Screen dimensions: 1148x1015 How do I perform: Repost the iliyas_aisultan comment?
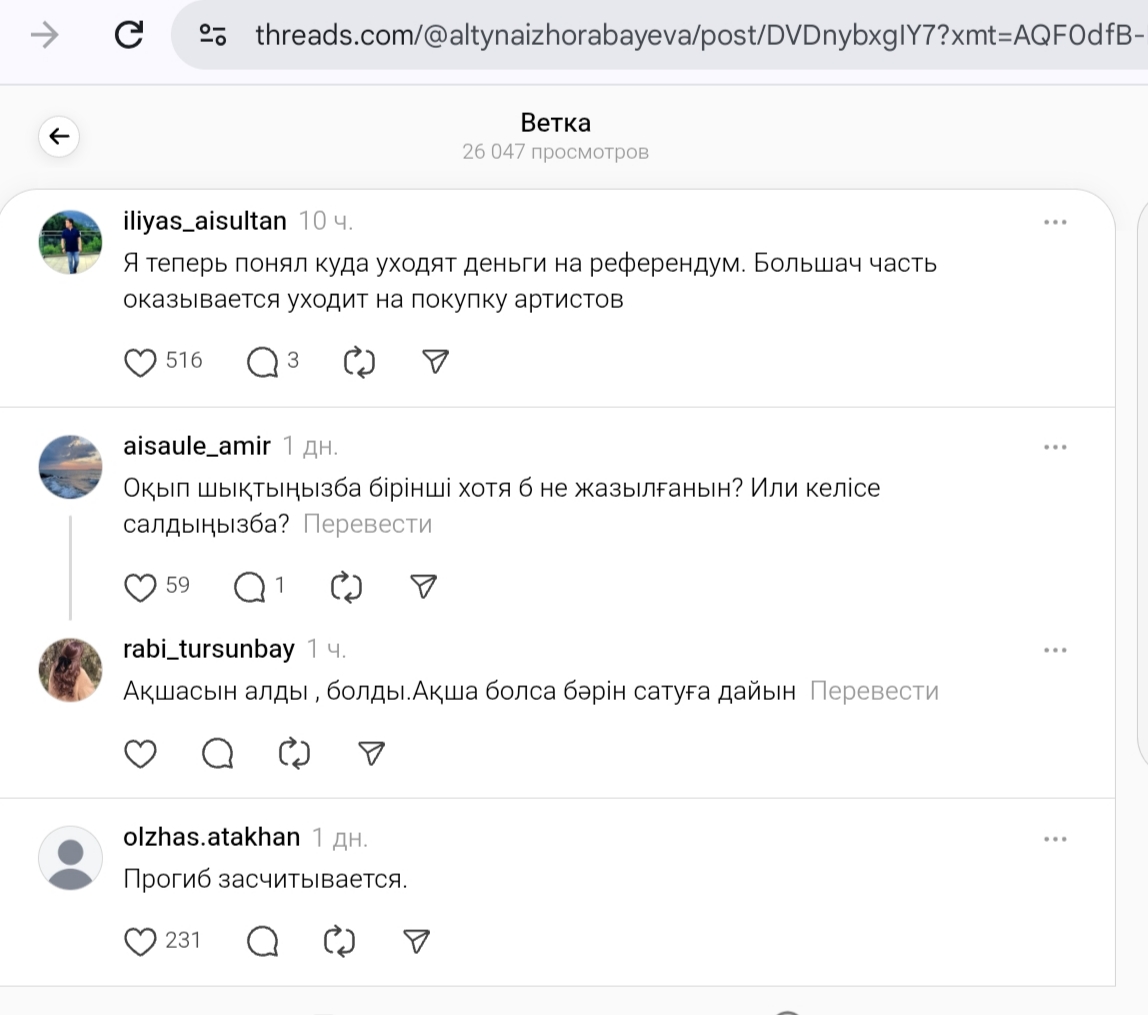coord(358,362)
